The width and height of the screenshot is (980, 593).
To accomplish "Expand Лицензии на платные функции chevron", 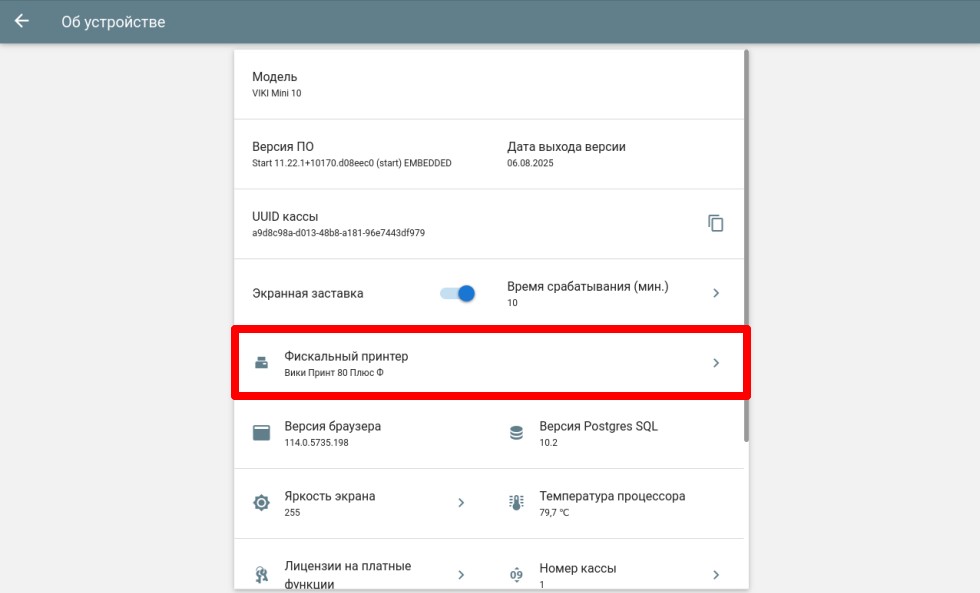I will (460, 574).
